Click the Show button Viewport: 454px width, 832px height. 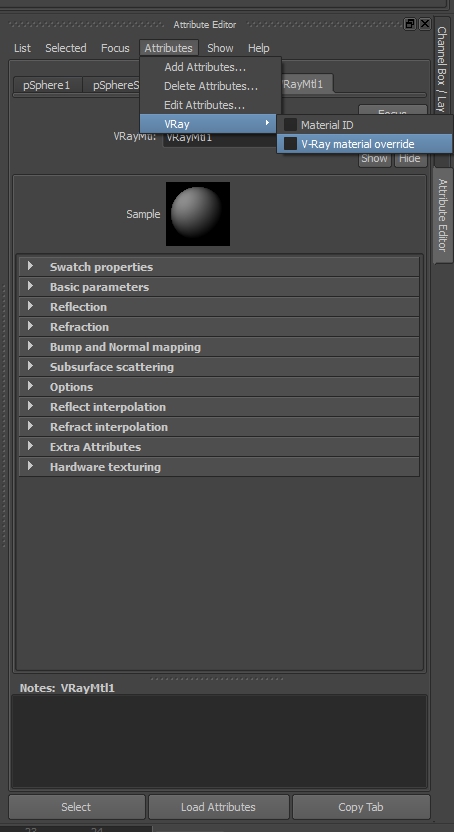(374, 159)
